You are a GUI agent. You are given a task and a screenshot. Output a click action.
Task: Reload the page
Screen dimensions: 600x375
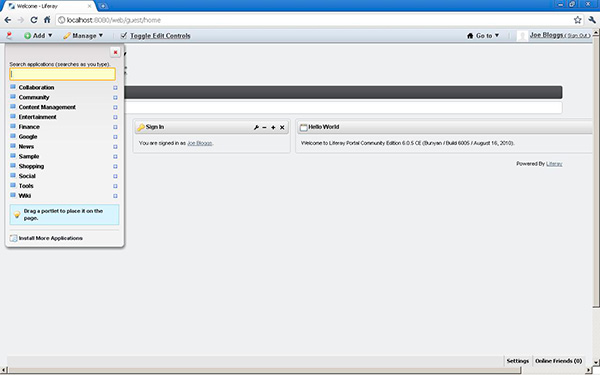point(34,20)
